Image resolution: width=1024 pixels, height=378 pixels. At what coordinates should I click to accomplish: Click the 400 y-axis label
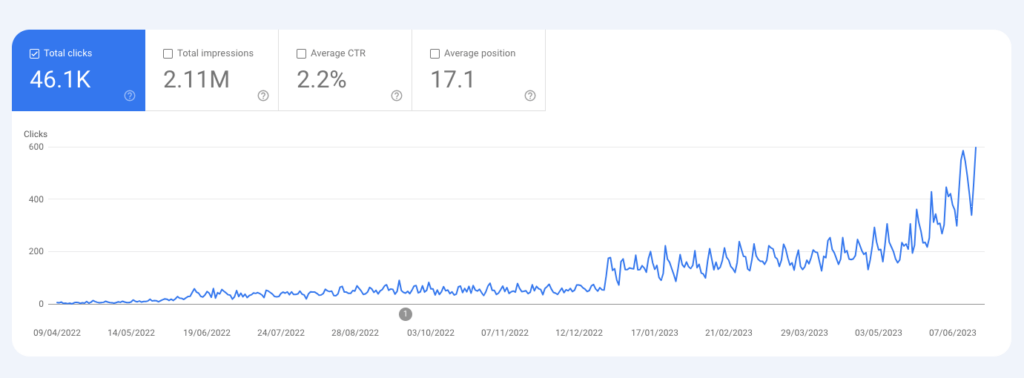click(35, 199)
